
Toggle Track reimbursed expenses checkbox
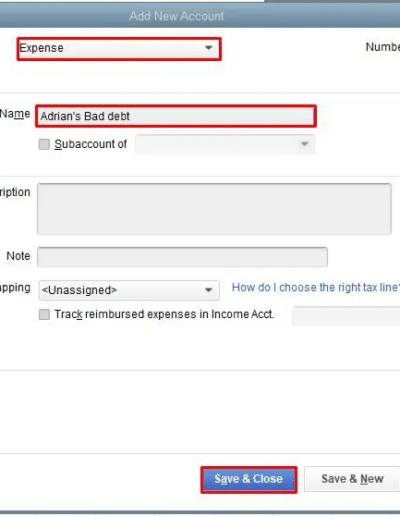44,314
